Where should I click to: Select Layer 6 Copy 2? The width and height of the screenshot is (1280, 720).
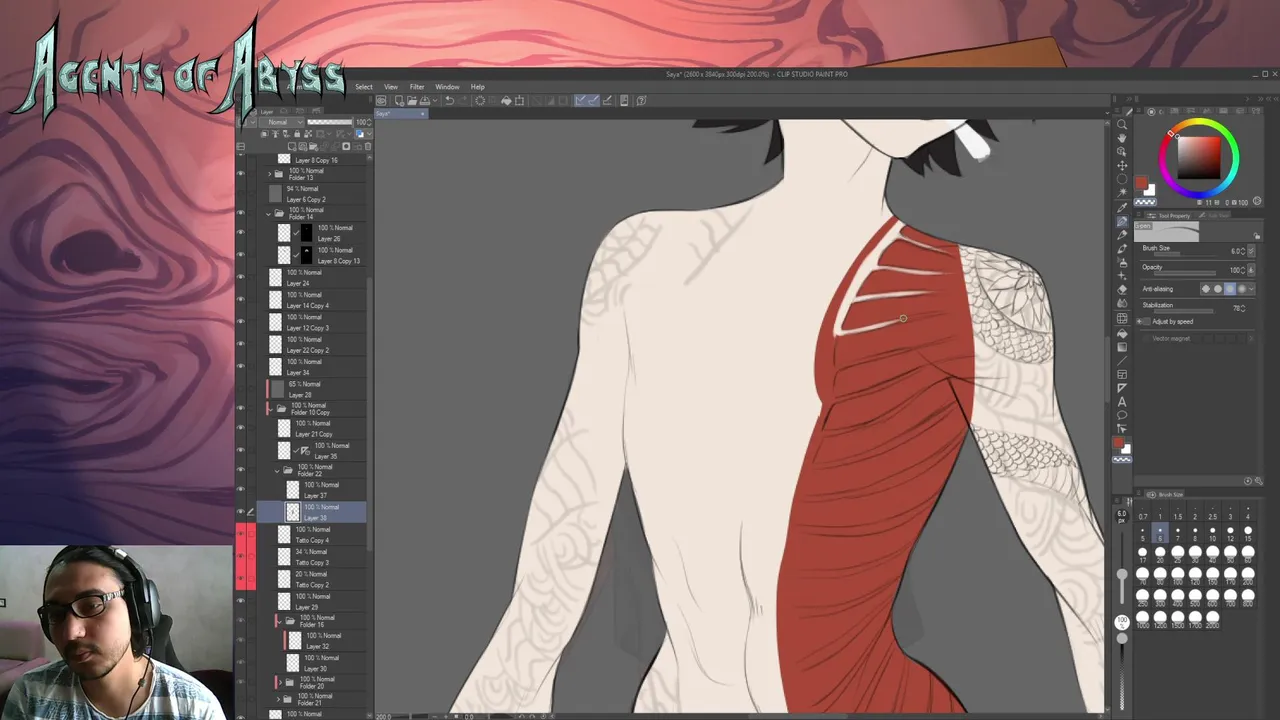pyautogui.click(x=311, y=194)
